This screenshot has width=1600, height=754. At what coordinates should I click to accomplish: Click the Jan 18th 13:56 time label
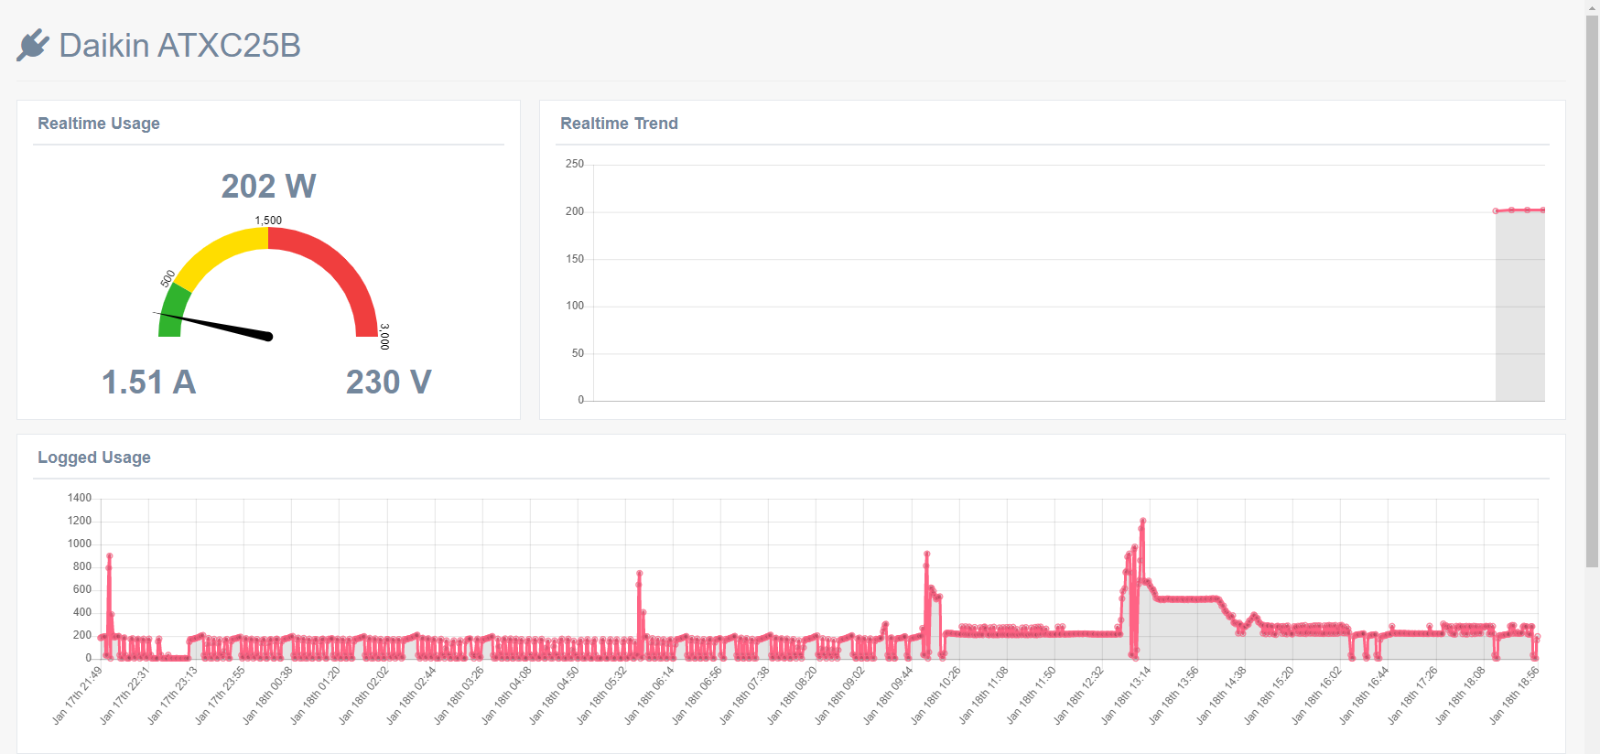point(1175,695)
